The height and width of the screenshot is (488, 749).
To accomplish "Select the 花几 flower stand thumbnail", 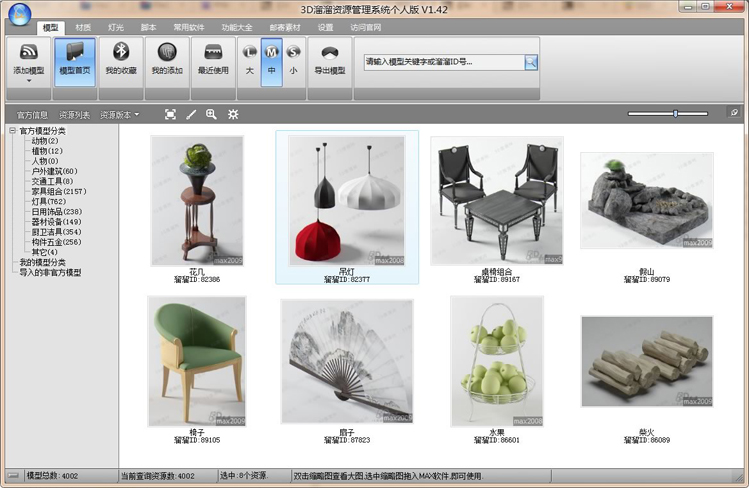I will (x=197, y=201).
